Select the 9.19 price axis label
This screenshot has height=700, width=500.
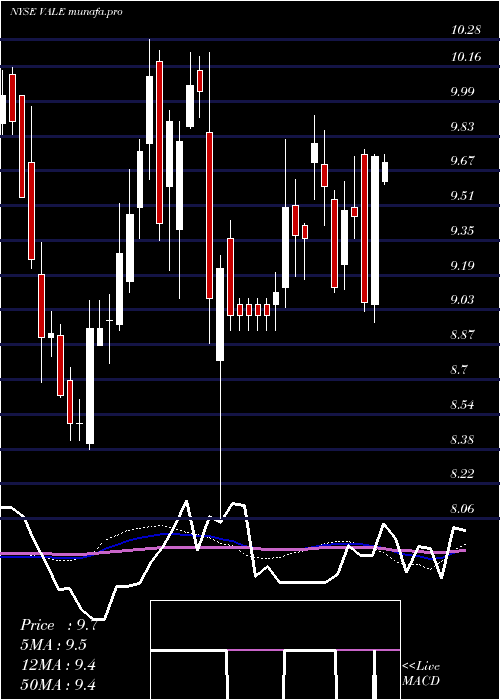tap(462, 266)
